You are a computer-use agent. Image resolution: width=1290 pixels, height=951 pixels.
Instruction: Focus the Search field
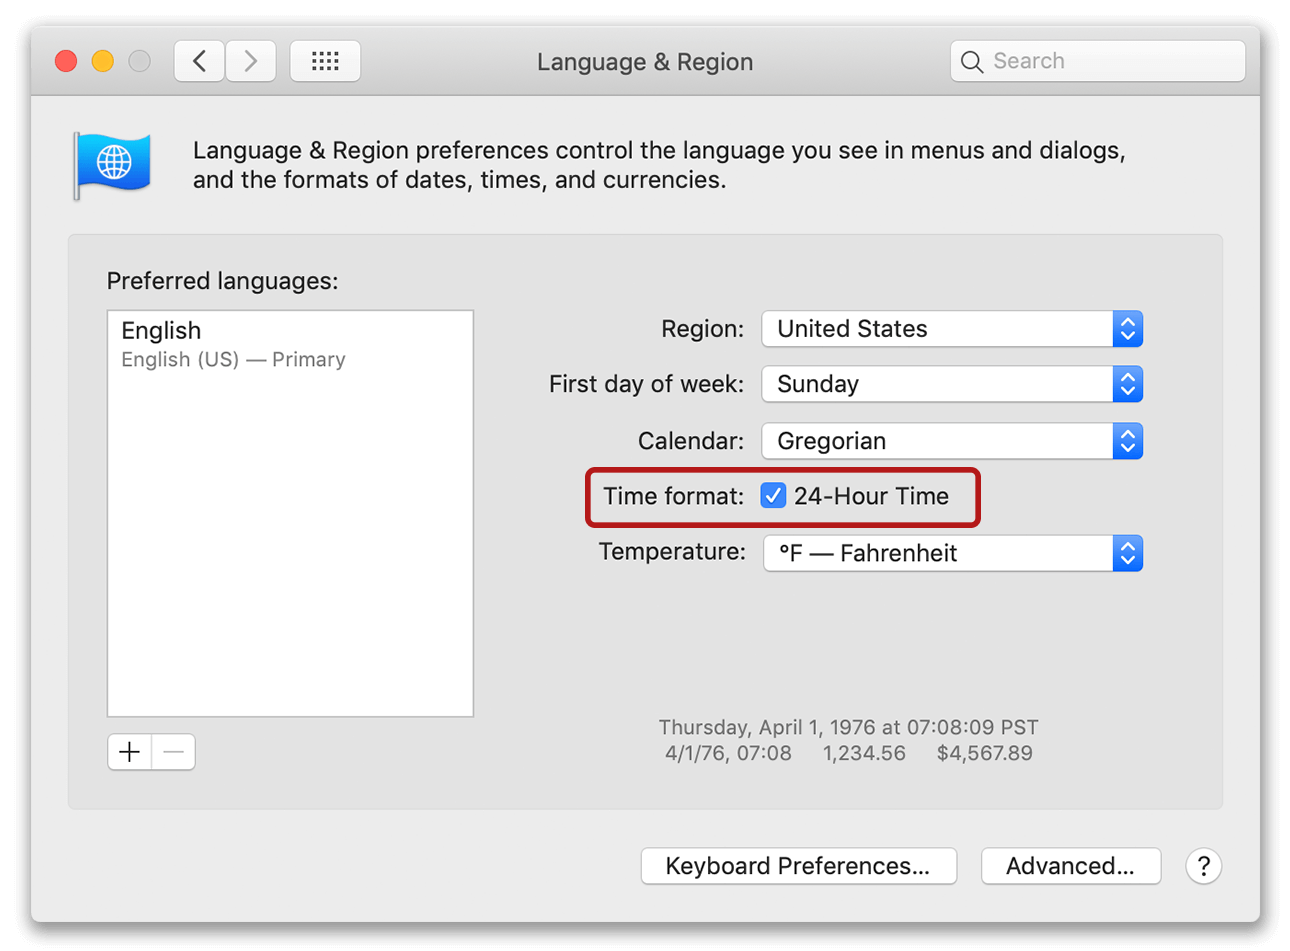click(1110, 61)
